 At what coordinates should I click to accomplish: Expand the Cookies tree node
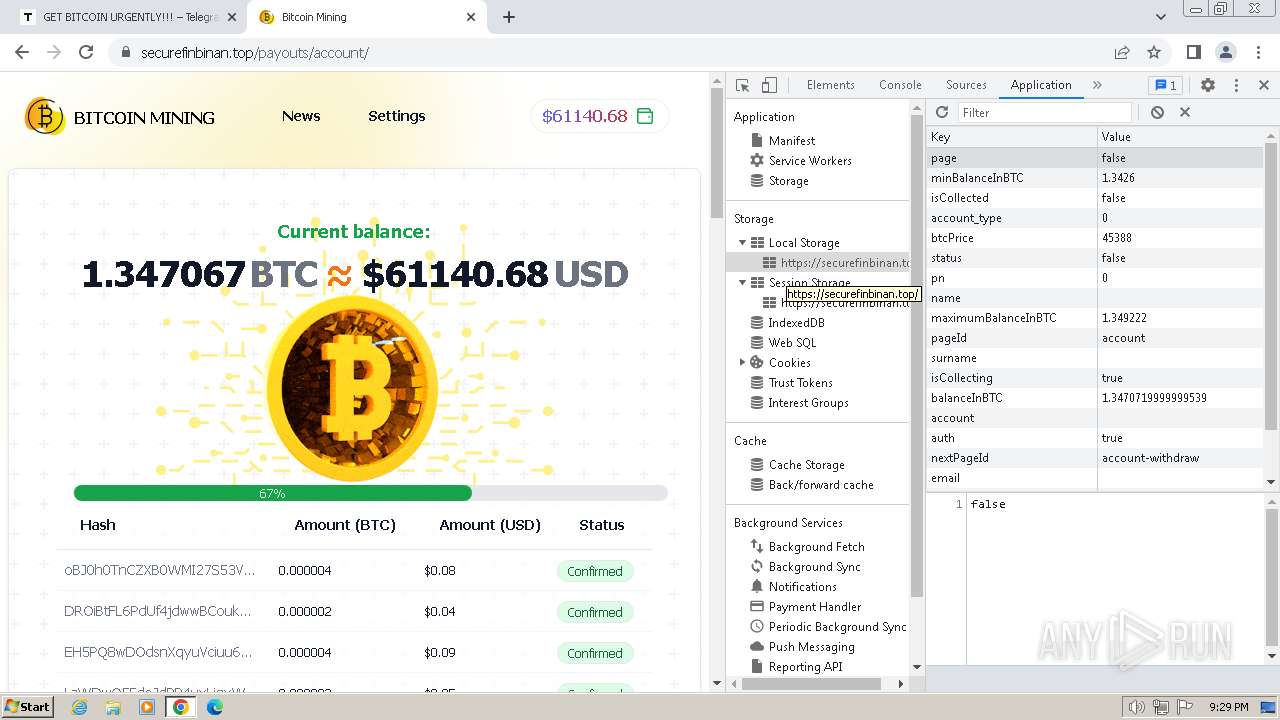[x=742, y=363]
